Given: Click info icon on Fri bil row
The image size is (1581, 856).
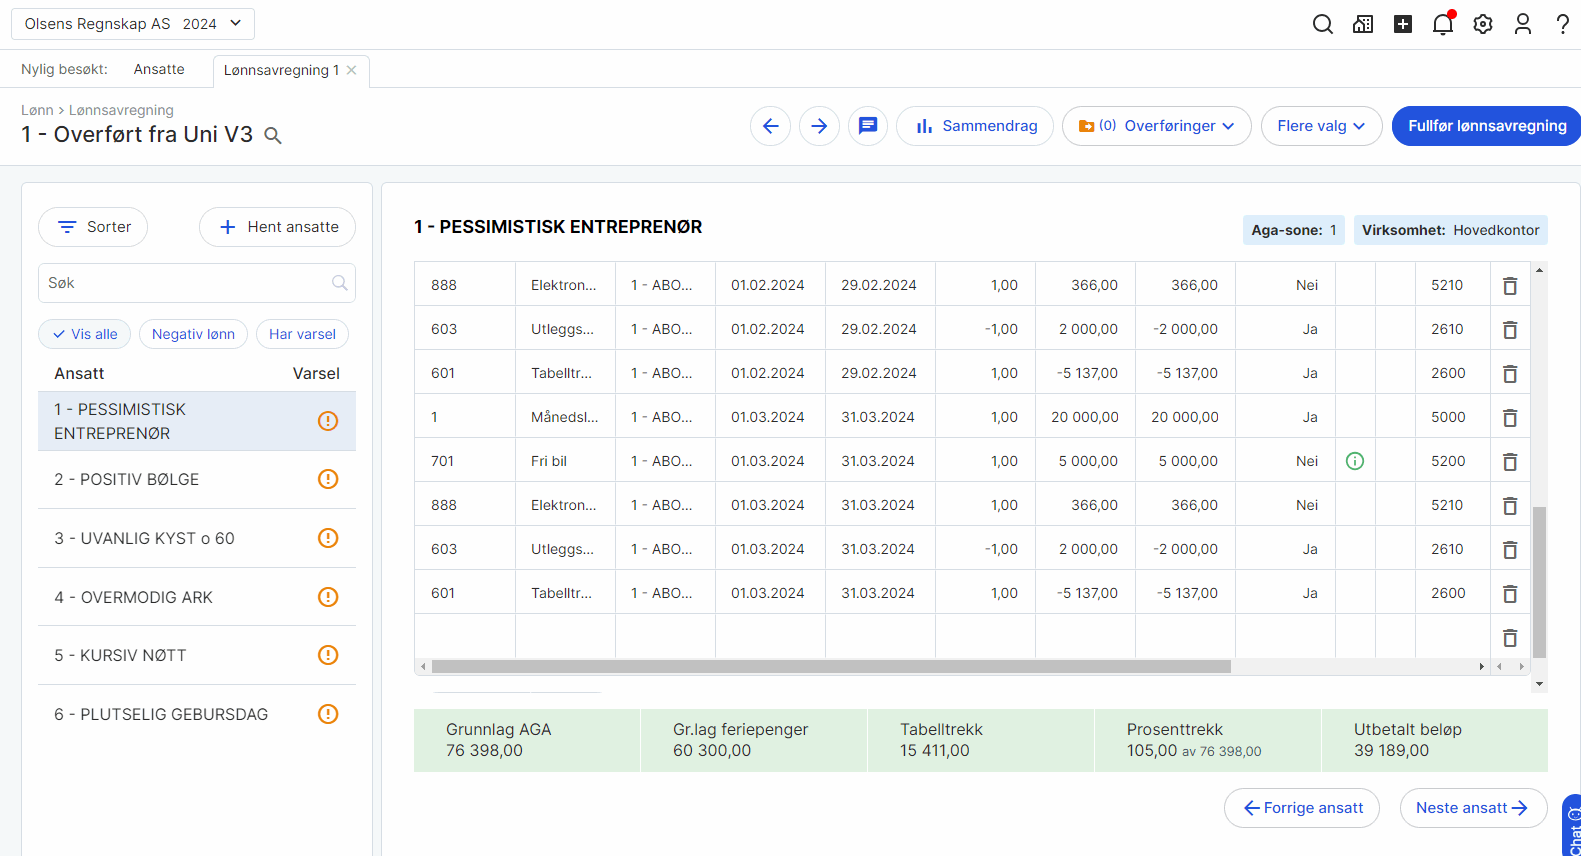Looking at the screenshot, I should [x=1355, y=461].
